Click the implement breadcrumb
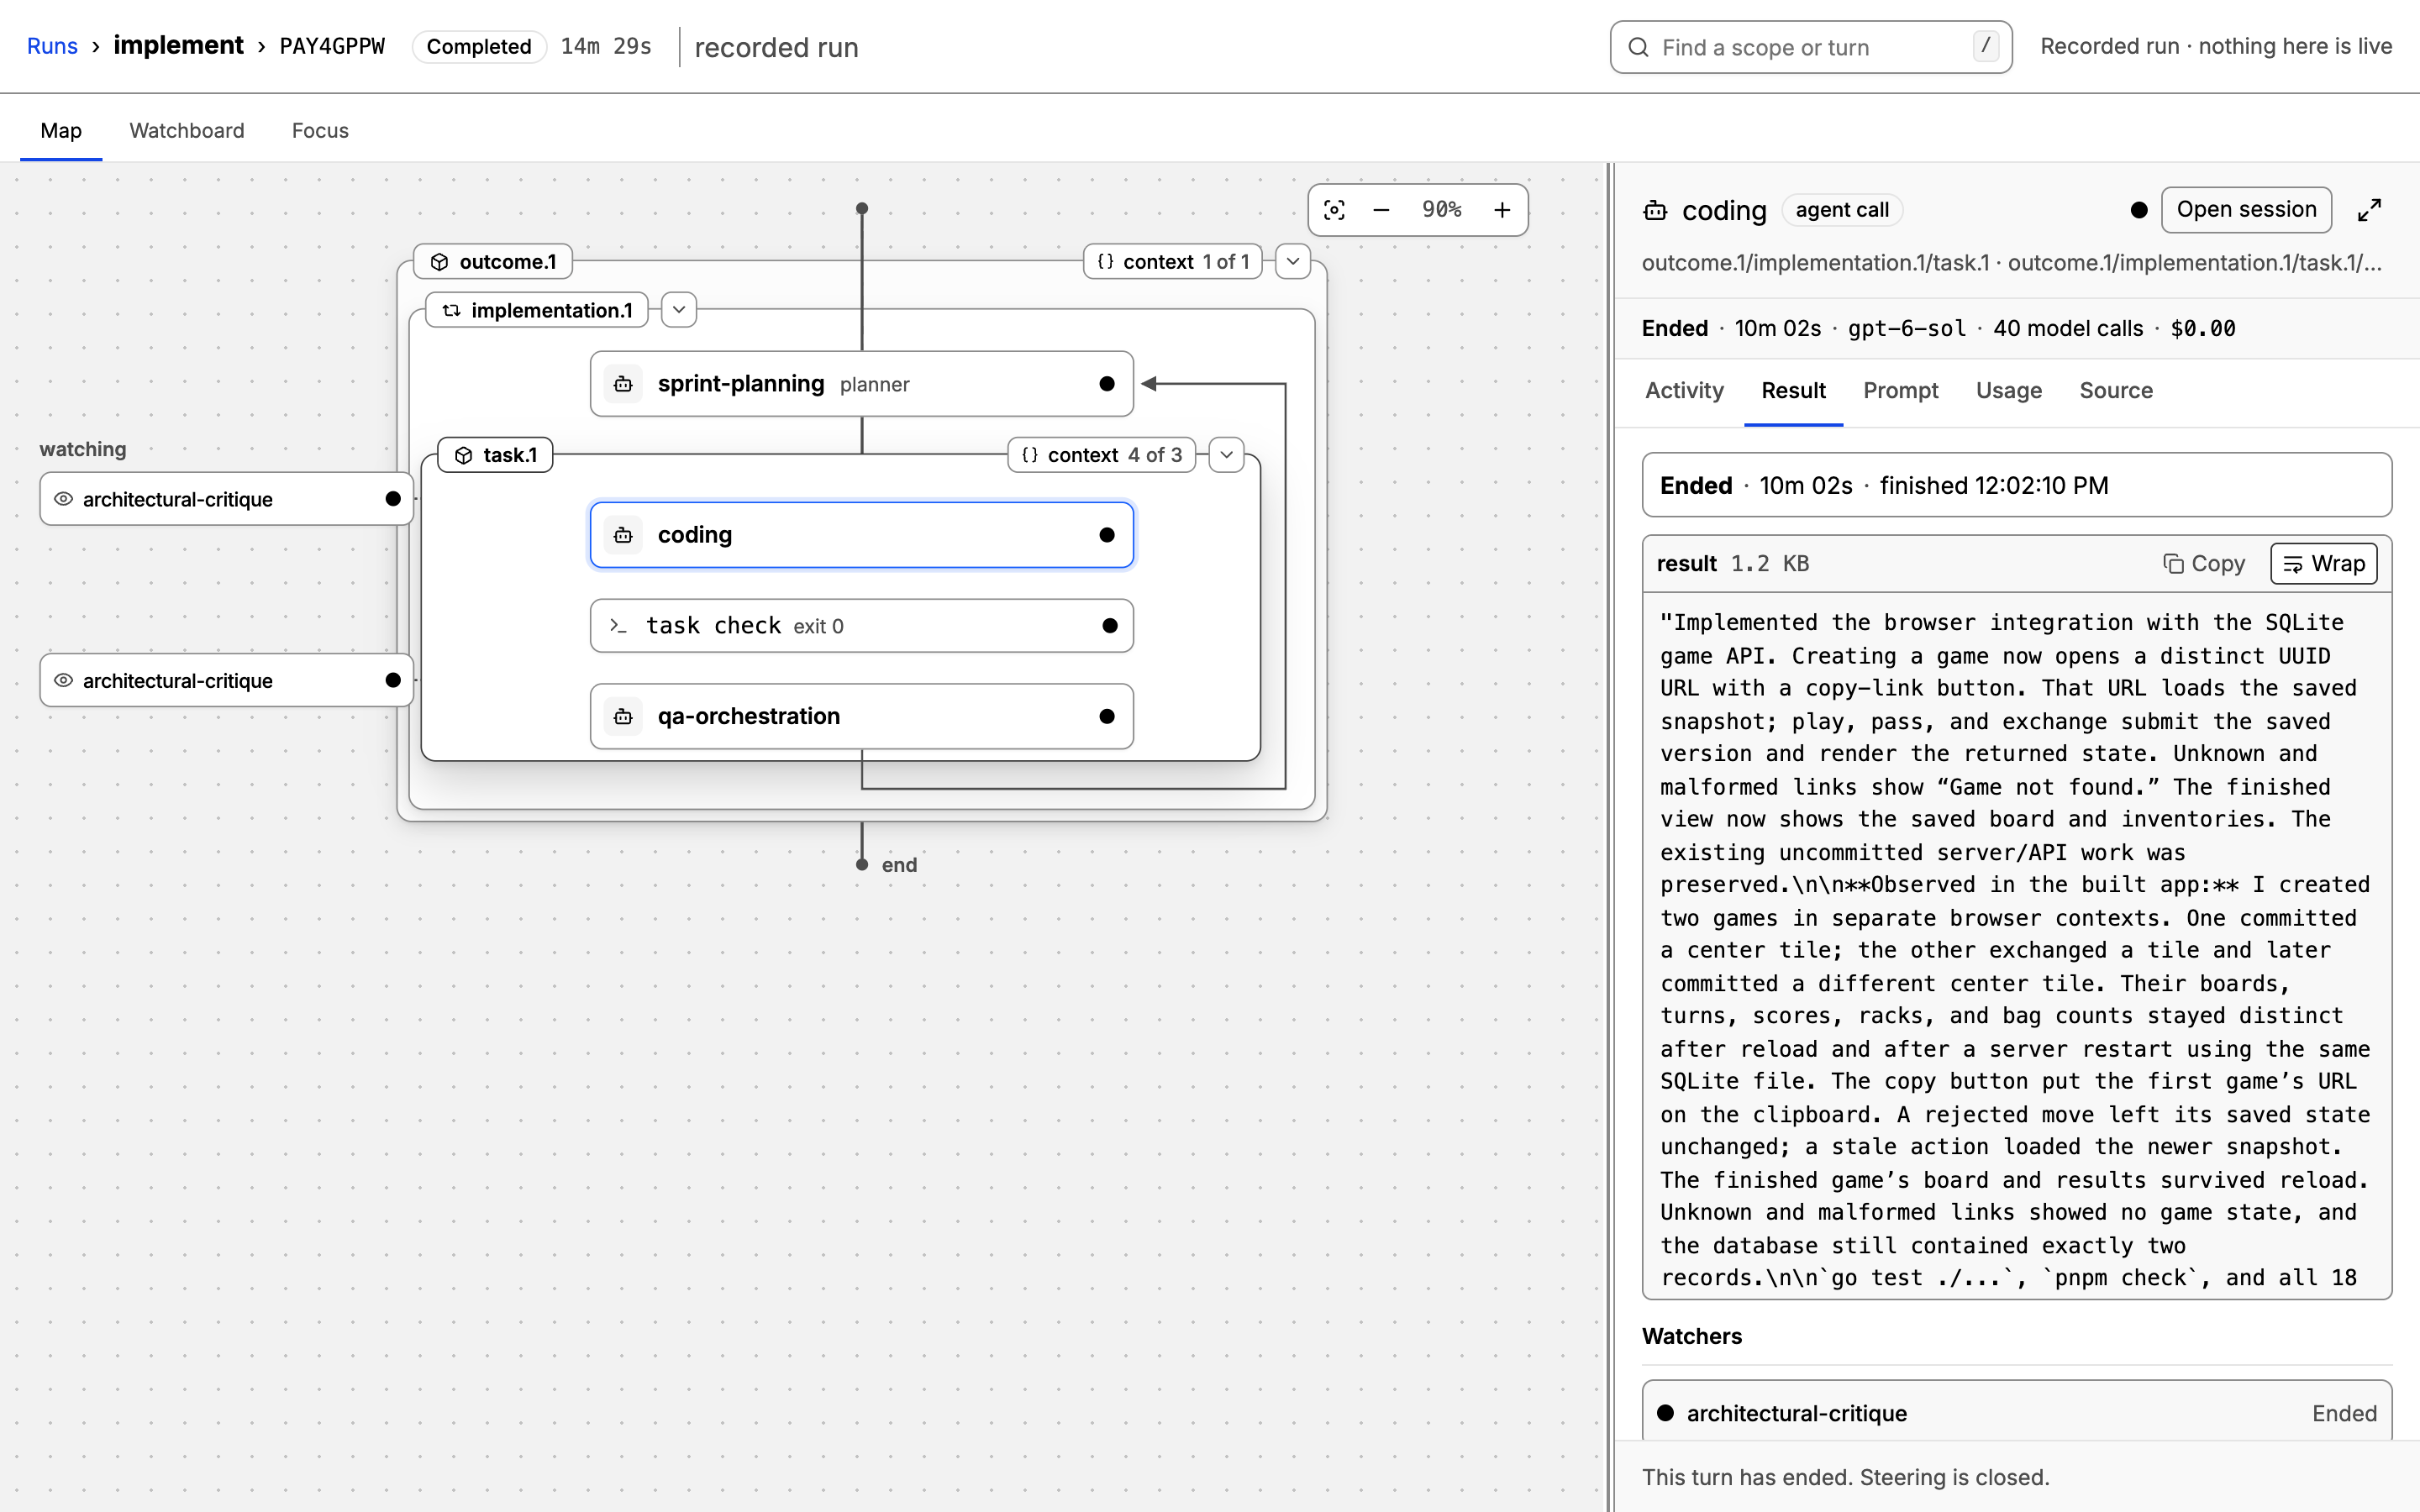The height and width of the screenshot is (1512, 2420). point(178,46)
